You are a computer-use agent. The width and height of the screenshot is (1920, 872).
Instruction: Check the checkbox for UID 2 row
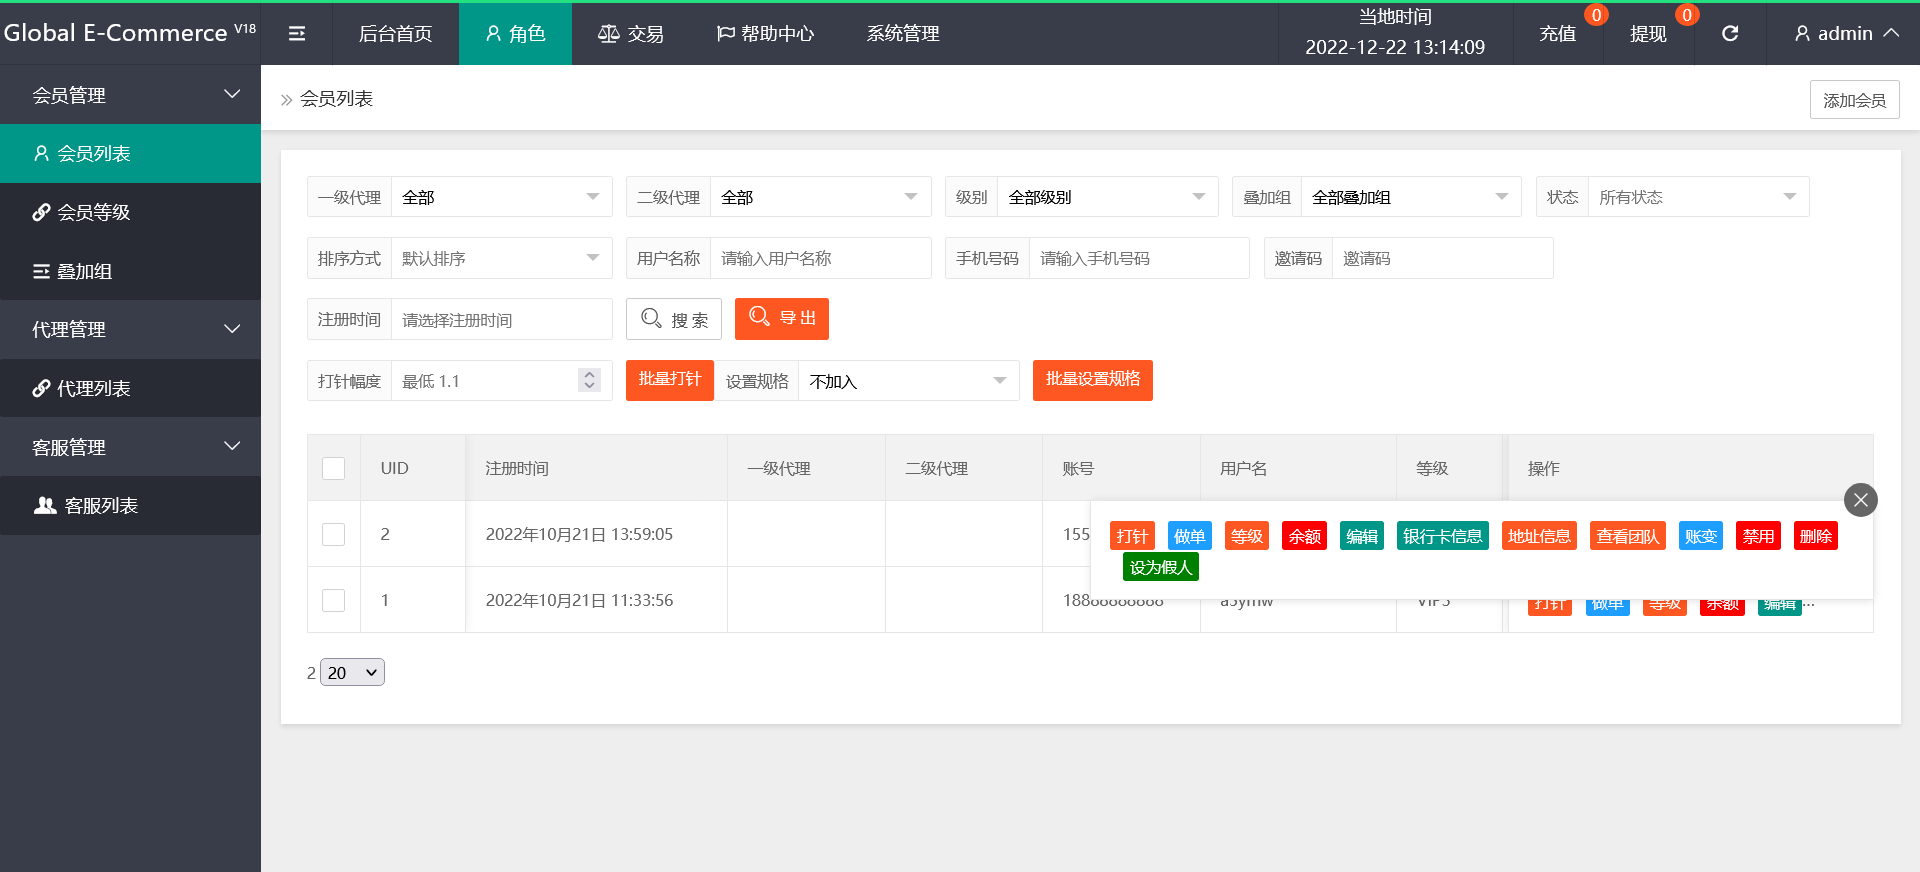pyautogui.click(x=334, y=534)
